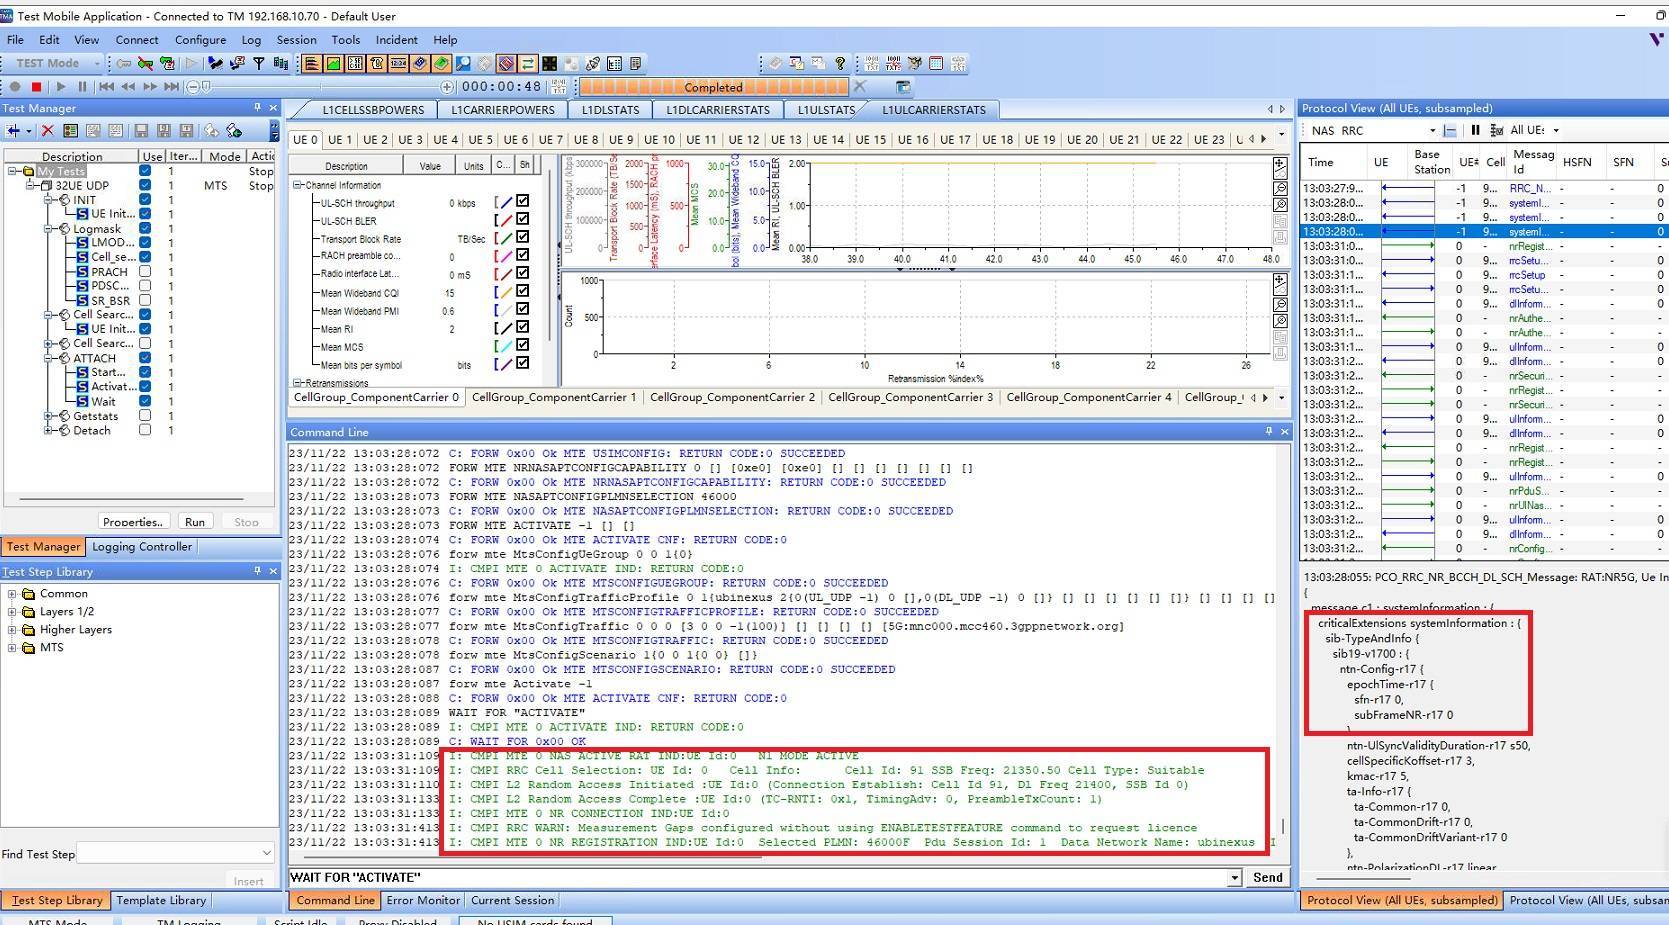1669x925 pixels.
Task: Click the digital clock view toolbar icon
Action: pyautogui.click(x=398, y=63)
